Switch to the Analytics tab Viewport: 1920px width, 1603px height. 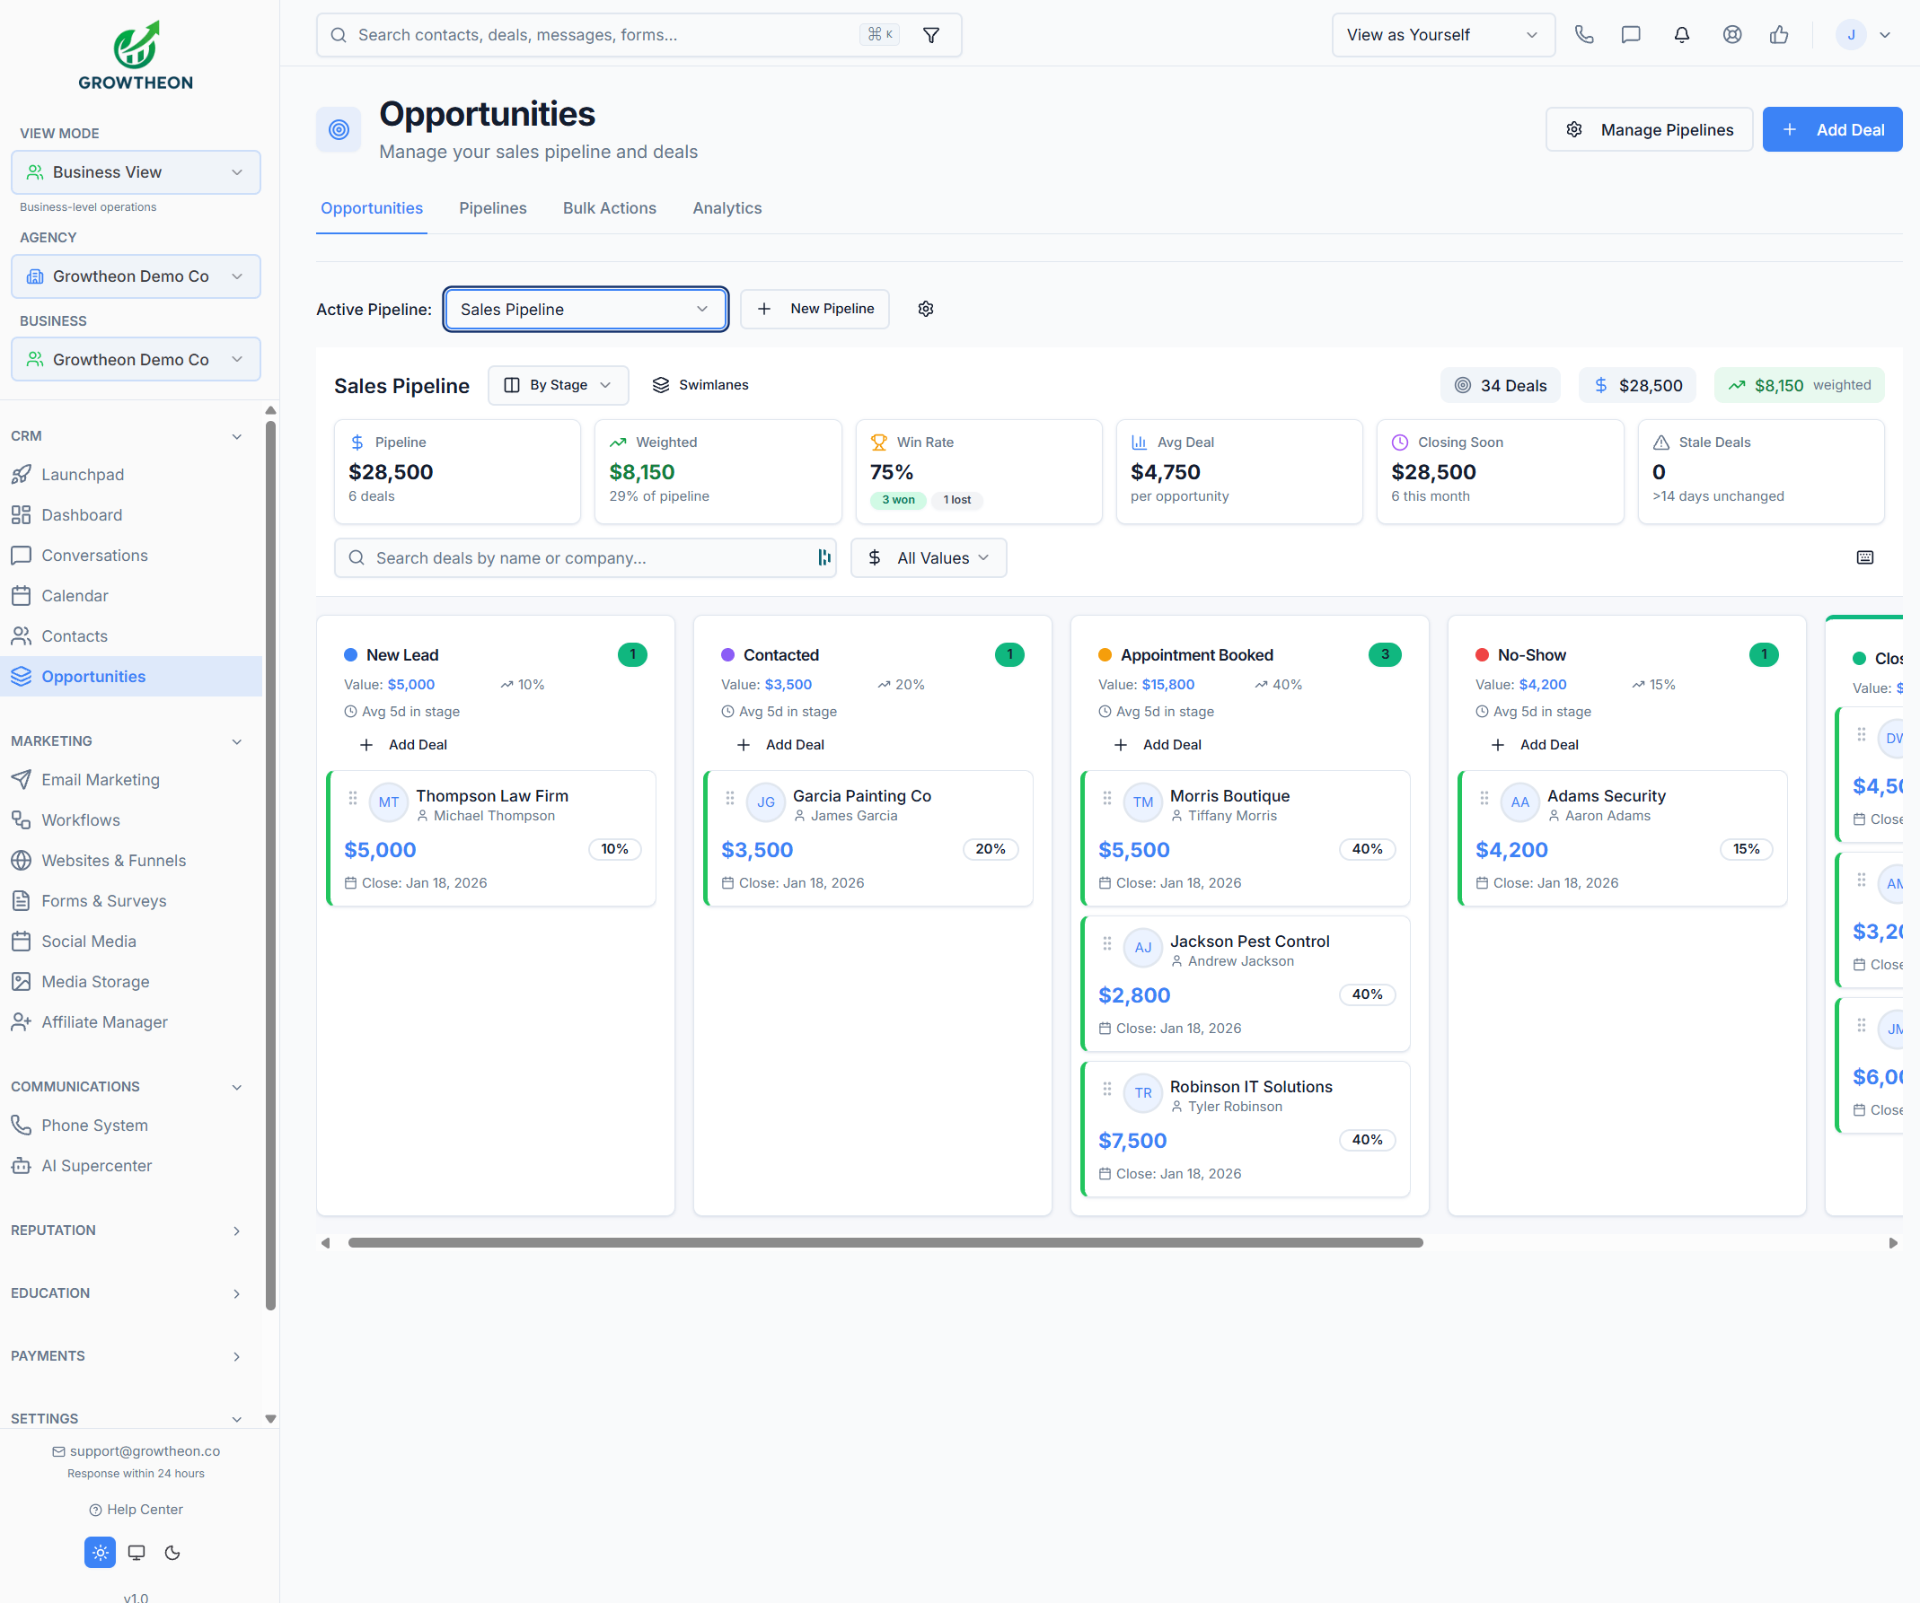727,208
